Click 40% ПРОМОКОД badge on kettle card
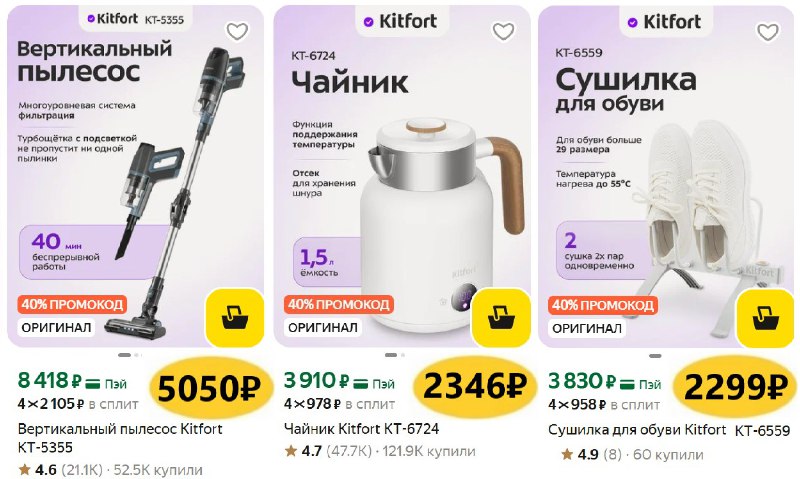 pos(339,305)
